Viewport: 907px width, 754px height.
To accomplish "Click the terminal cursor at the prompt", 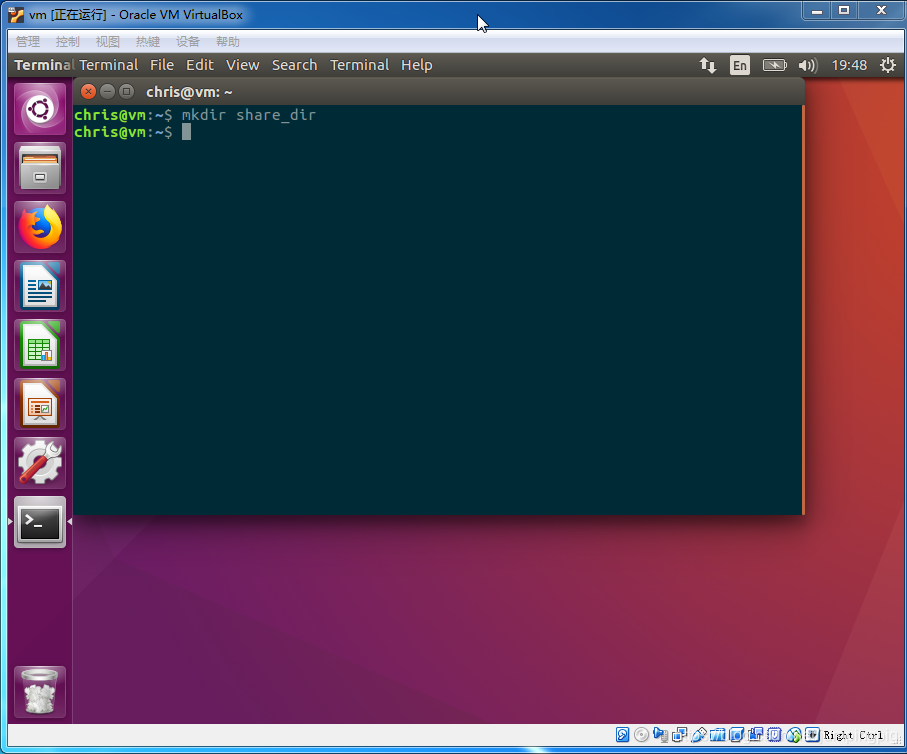I will click(x=186, y=132).
